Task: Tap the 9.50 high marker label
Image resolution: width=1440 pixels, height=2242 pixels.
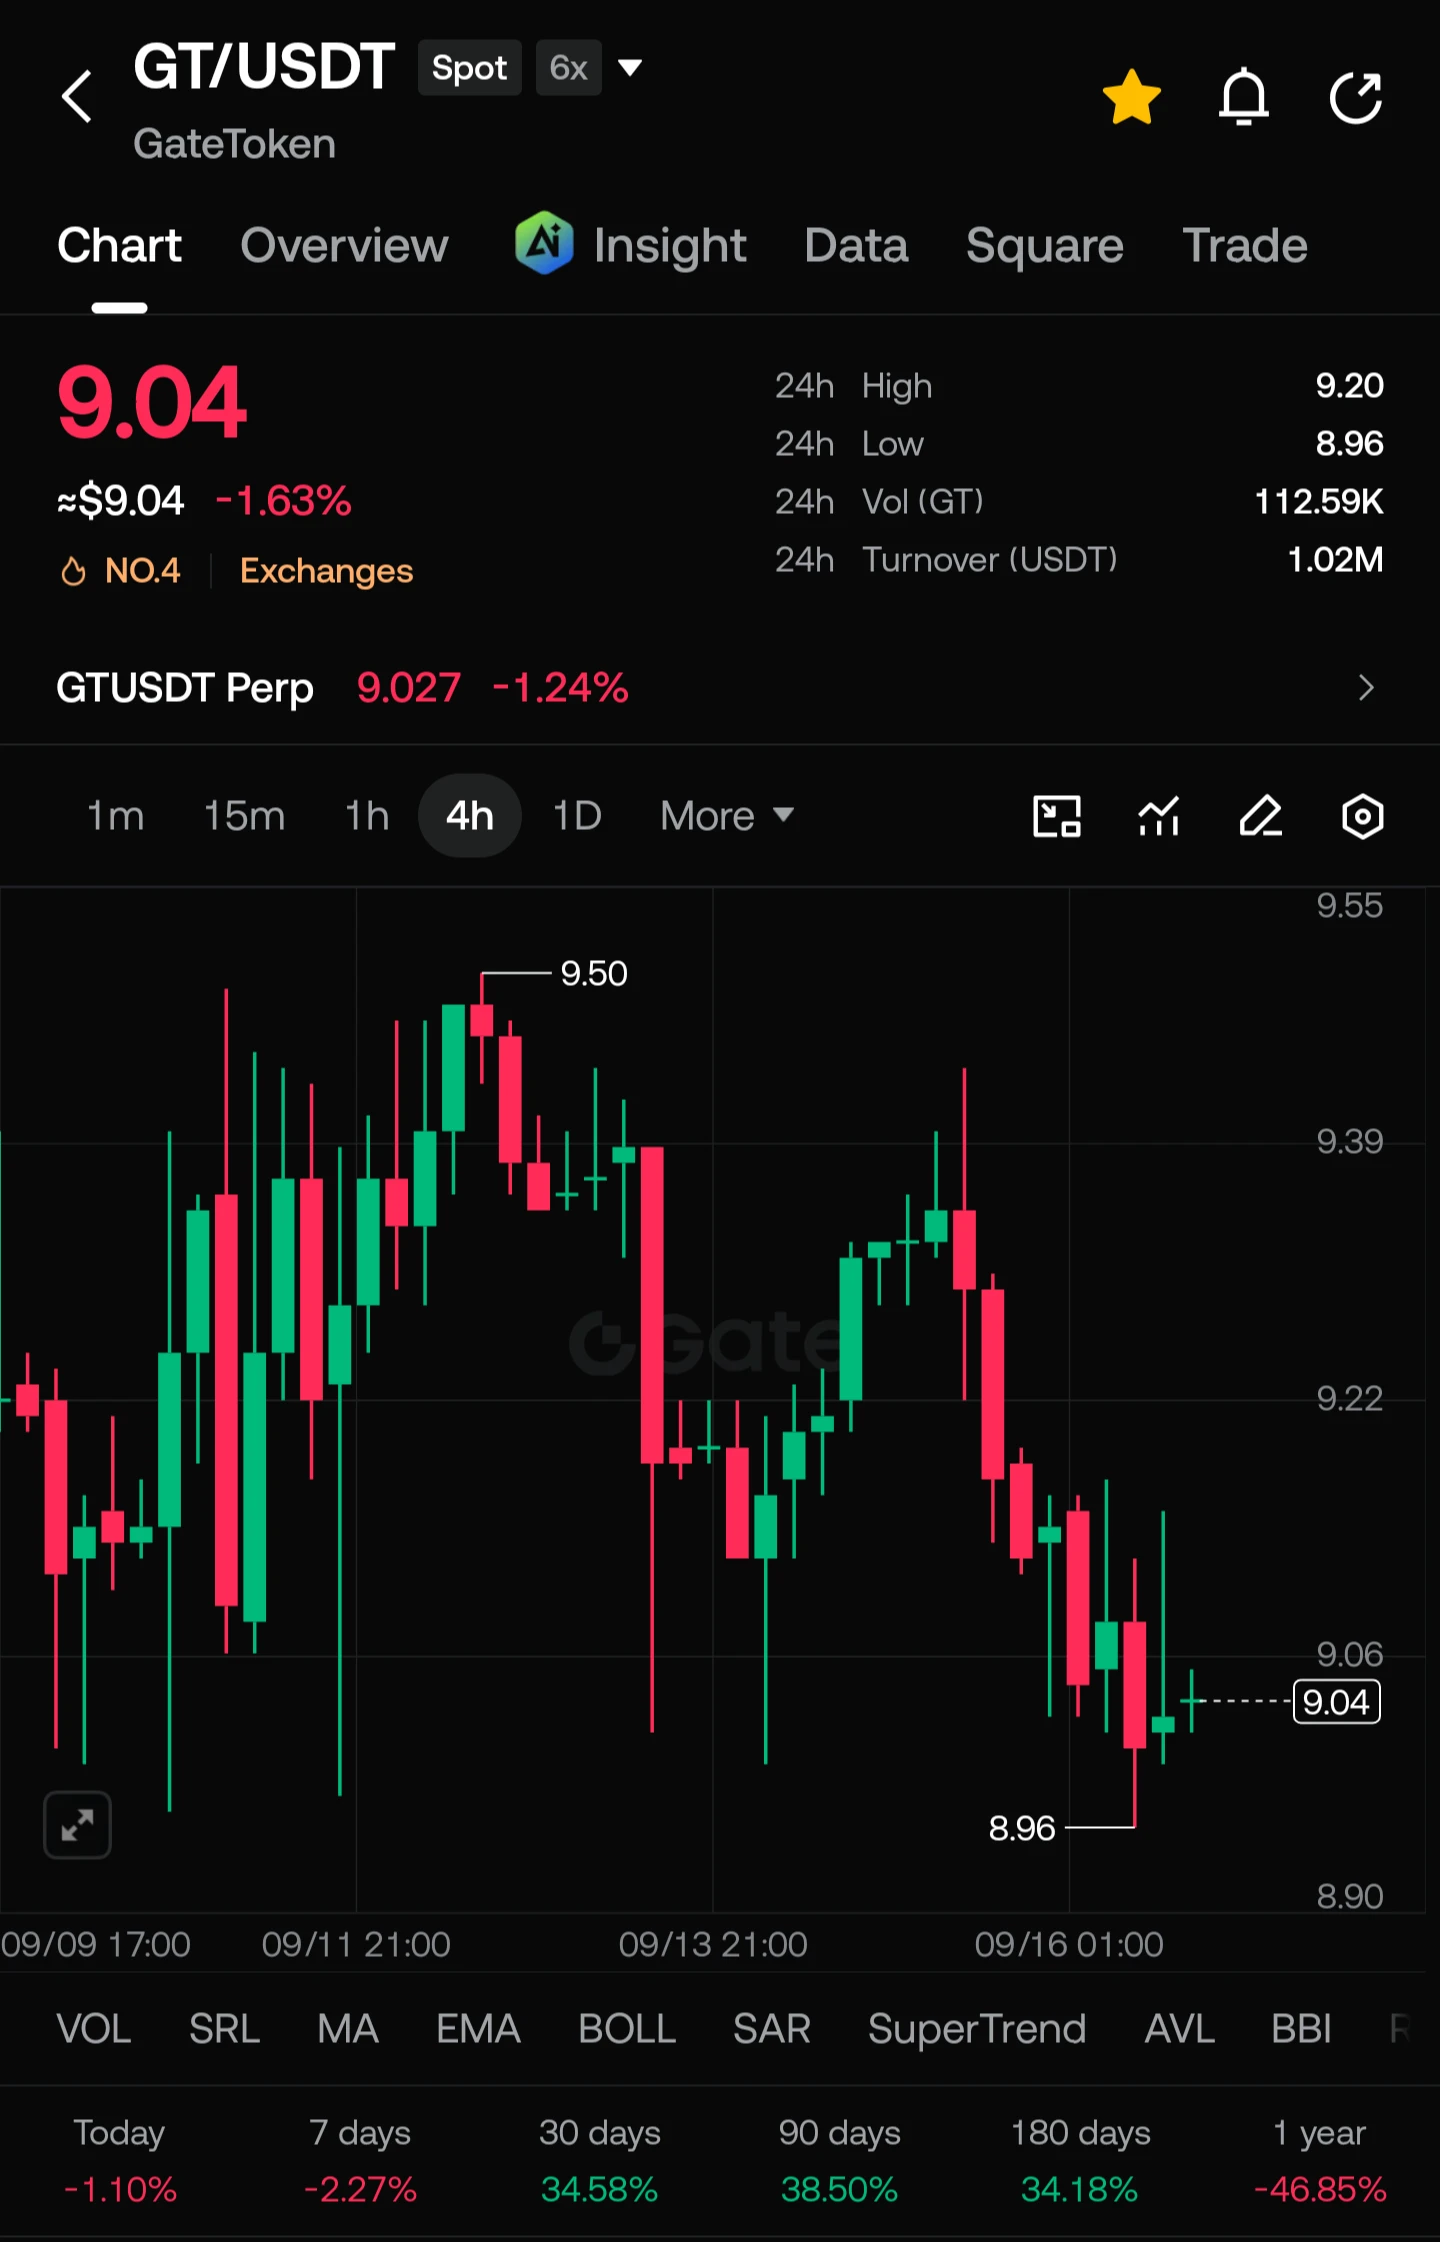Action: click(594, 973)
